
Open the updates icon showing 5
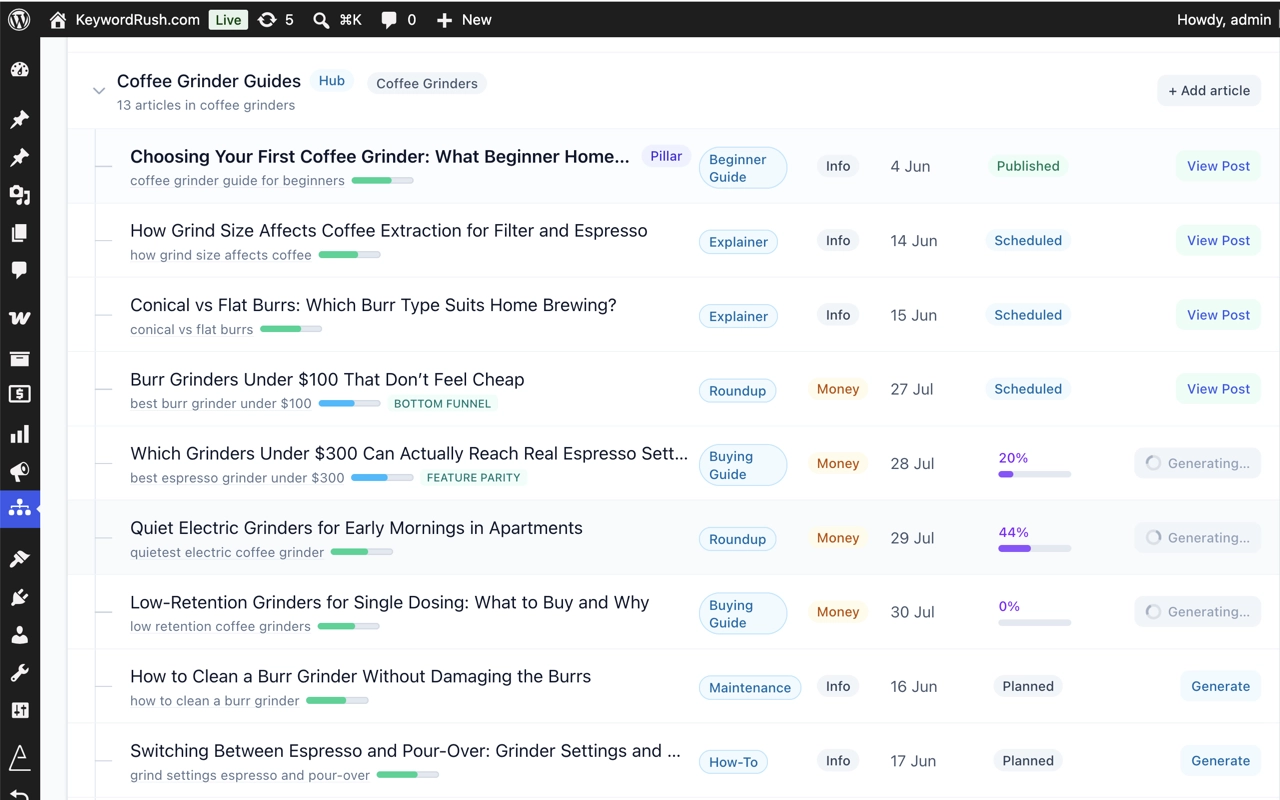pos(275,20)
